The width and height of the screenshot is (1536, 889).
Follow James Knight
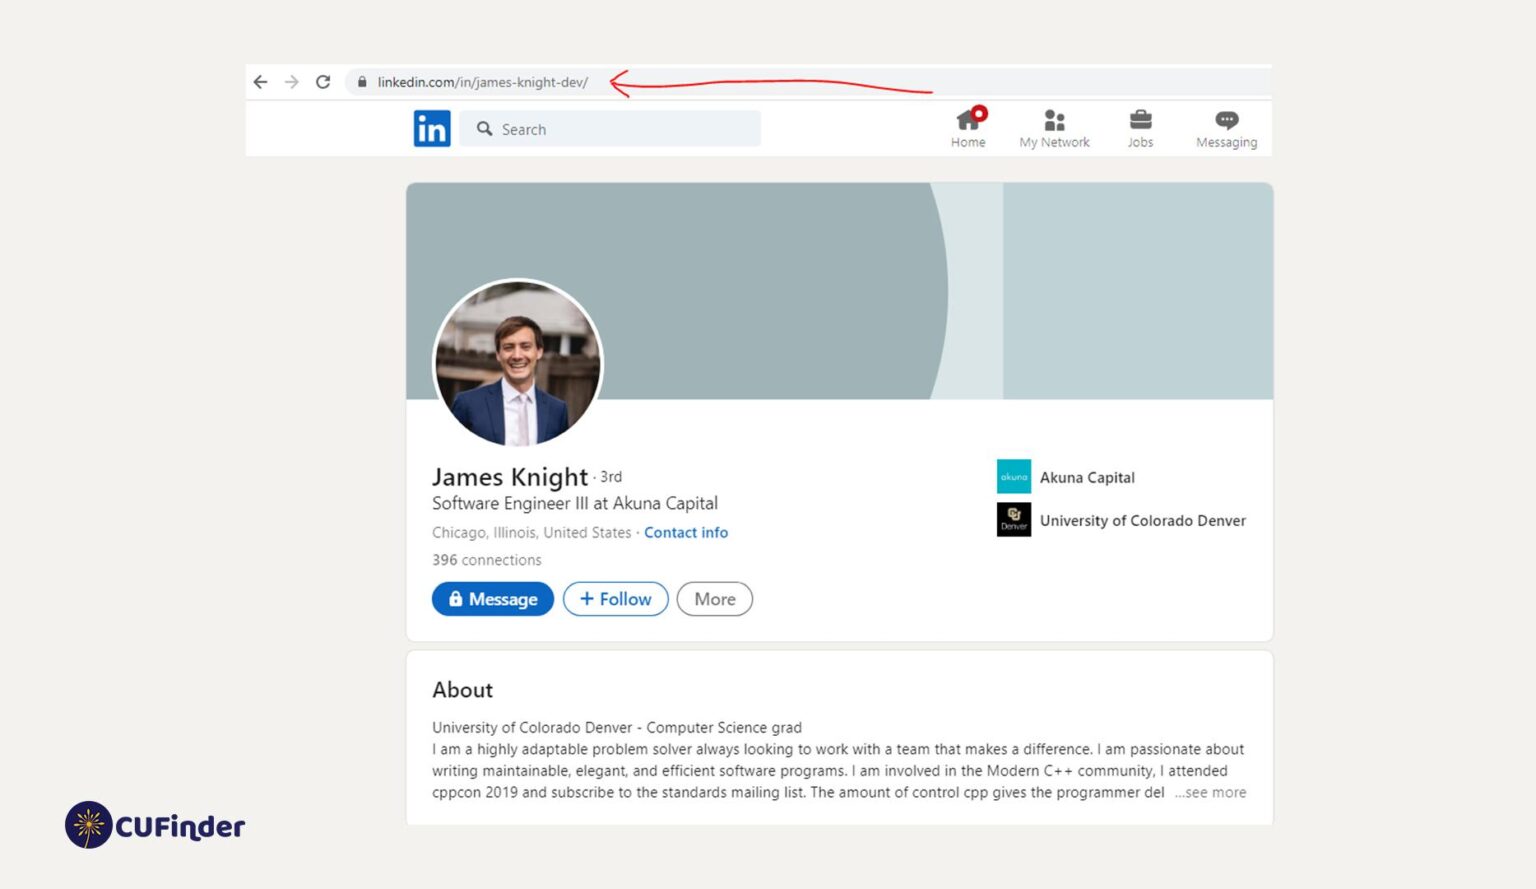(616, 599)
